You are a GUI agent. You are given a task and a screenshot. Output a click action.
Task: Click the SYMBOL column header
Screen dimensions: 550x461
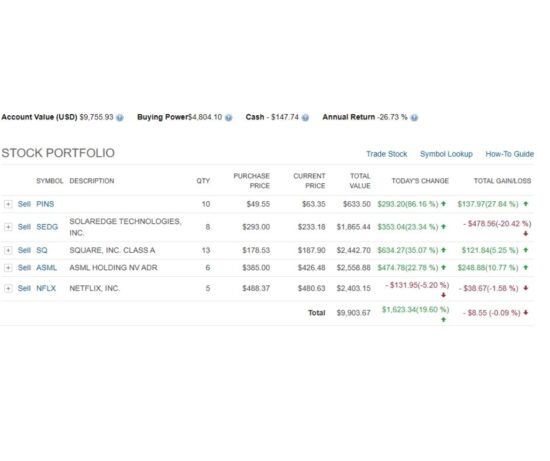[49, 181]
